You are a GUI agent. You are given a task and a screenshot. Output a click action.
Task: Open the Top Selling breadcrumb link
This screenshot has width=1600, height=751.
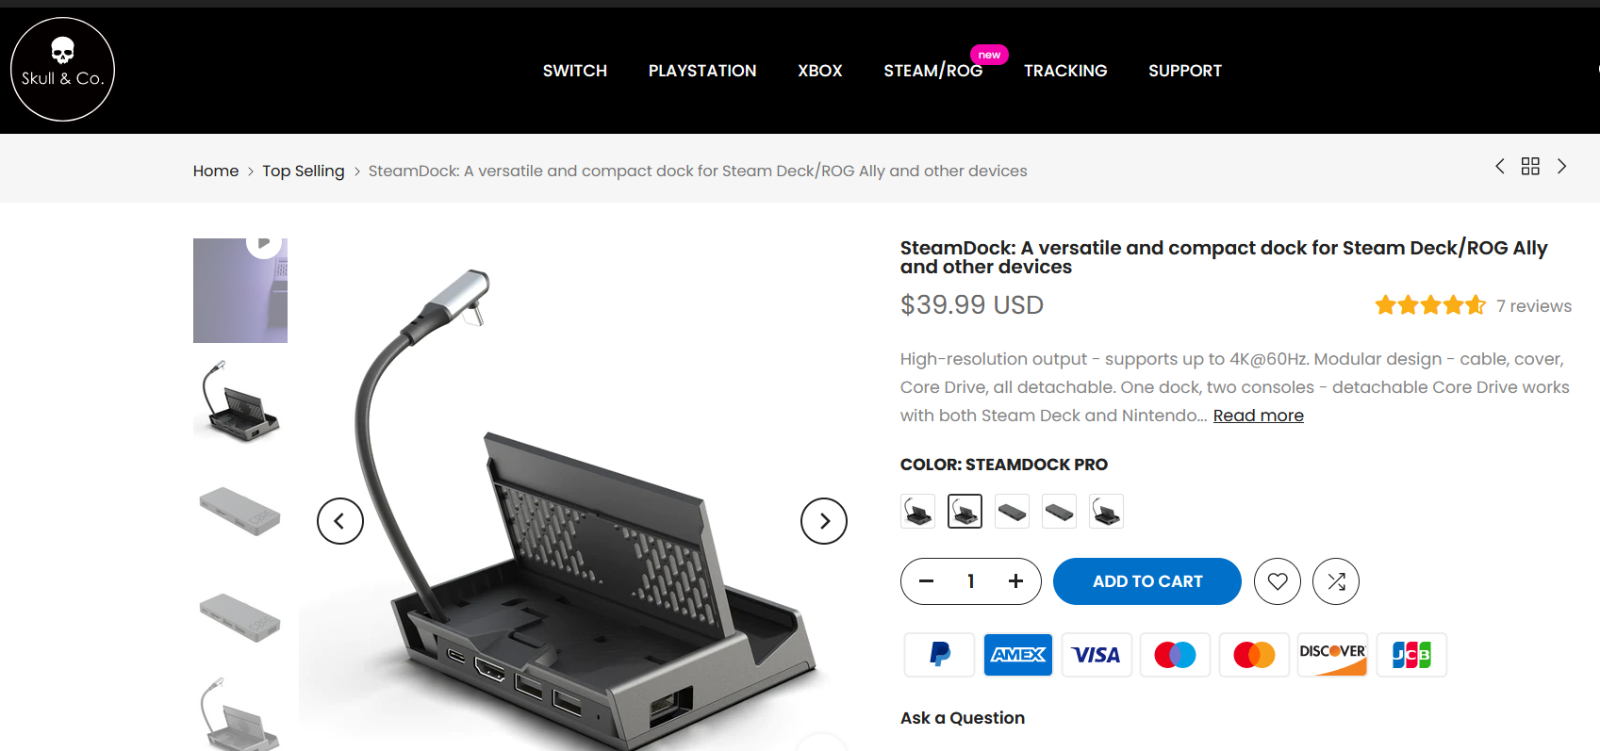303,171
